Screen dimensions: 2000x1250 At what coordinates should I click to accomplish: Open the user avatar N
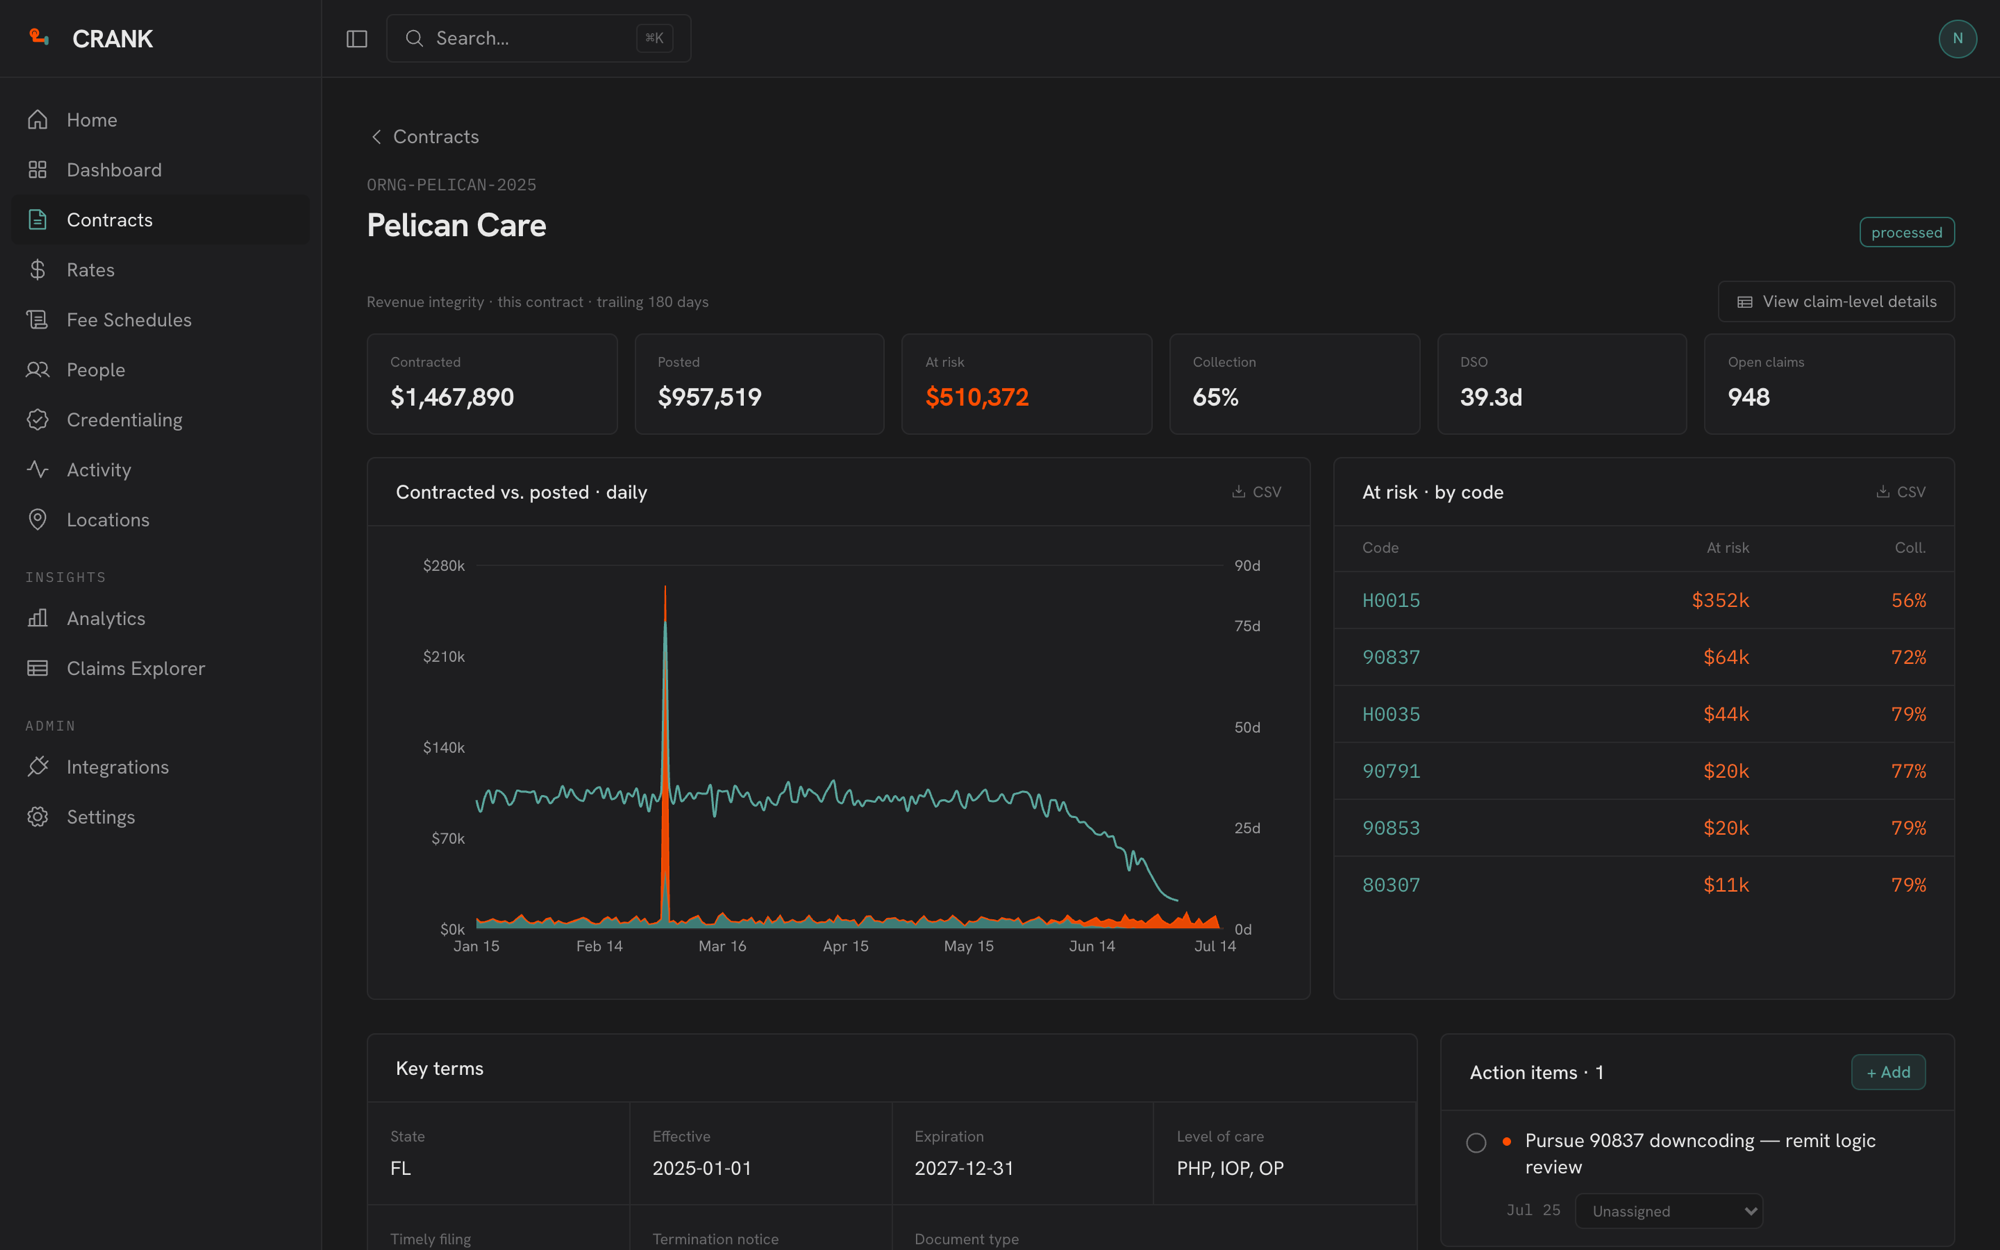tap(1957, 39)
